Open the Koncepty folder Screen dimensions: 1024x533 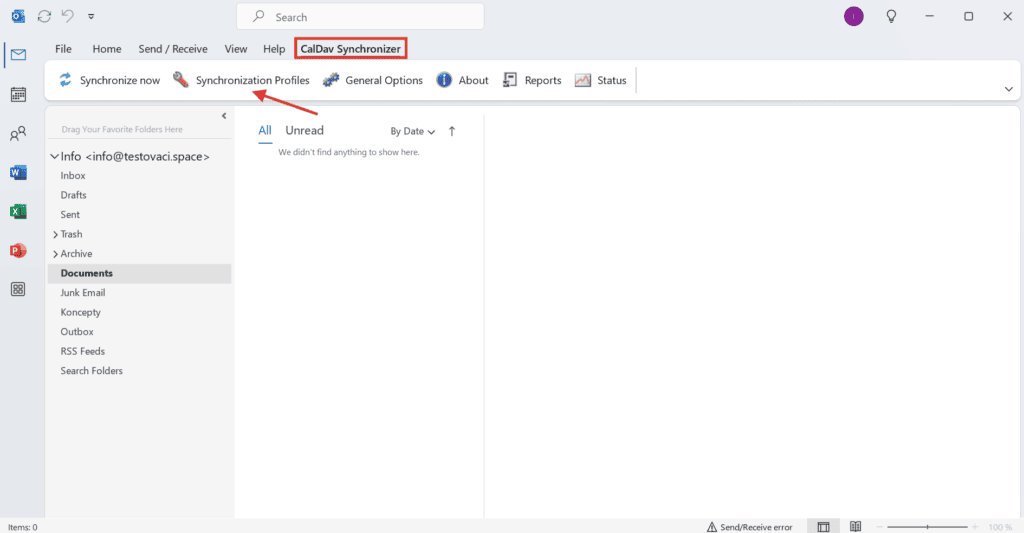(80, 312)
